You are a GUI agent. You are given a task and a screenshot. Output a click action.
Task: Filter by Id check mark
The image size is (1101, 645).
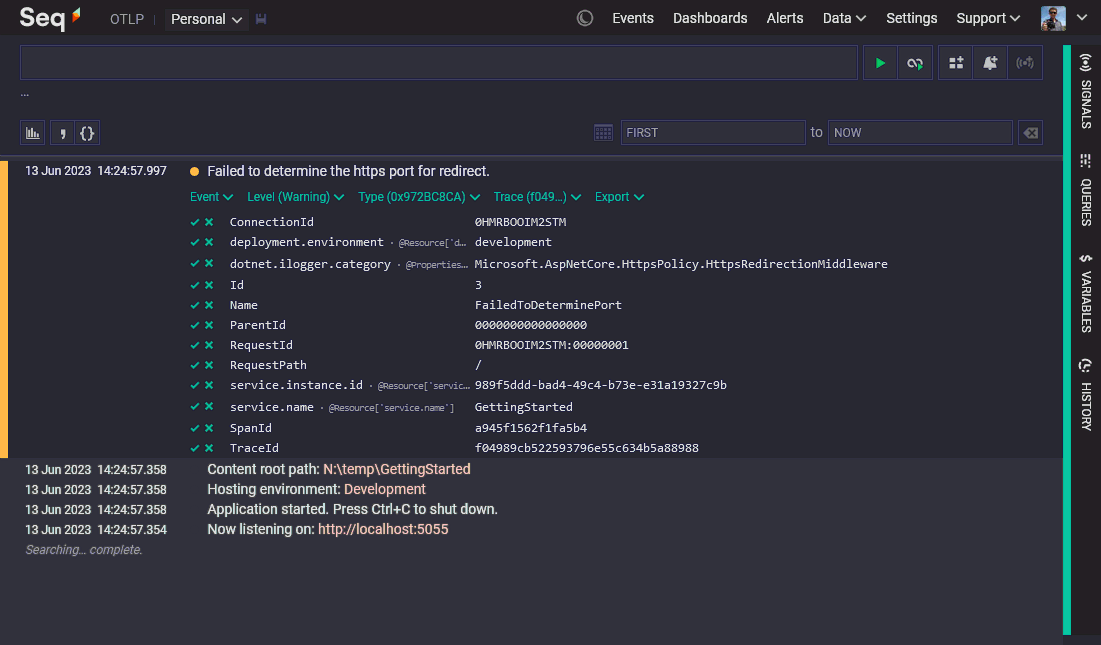coord(195,285)
